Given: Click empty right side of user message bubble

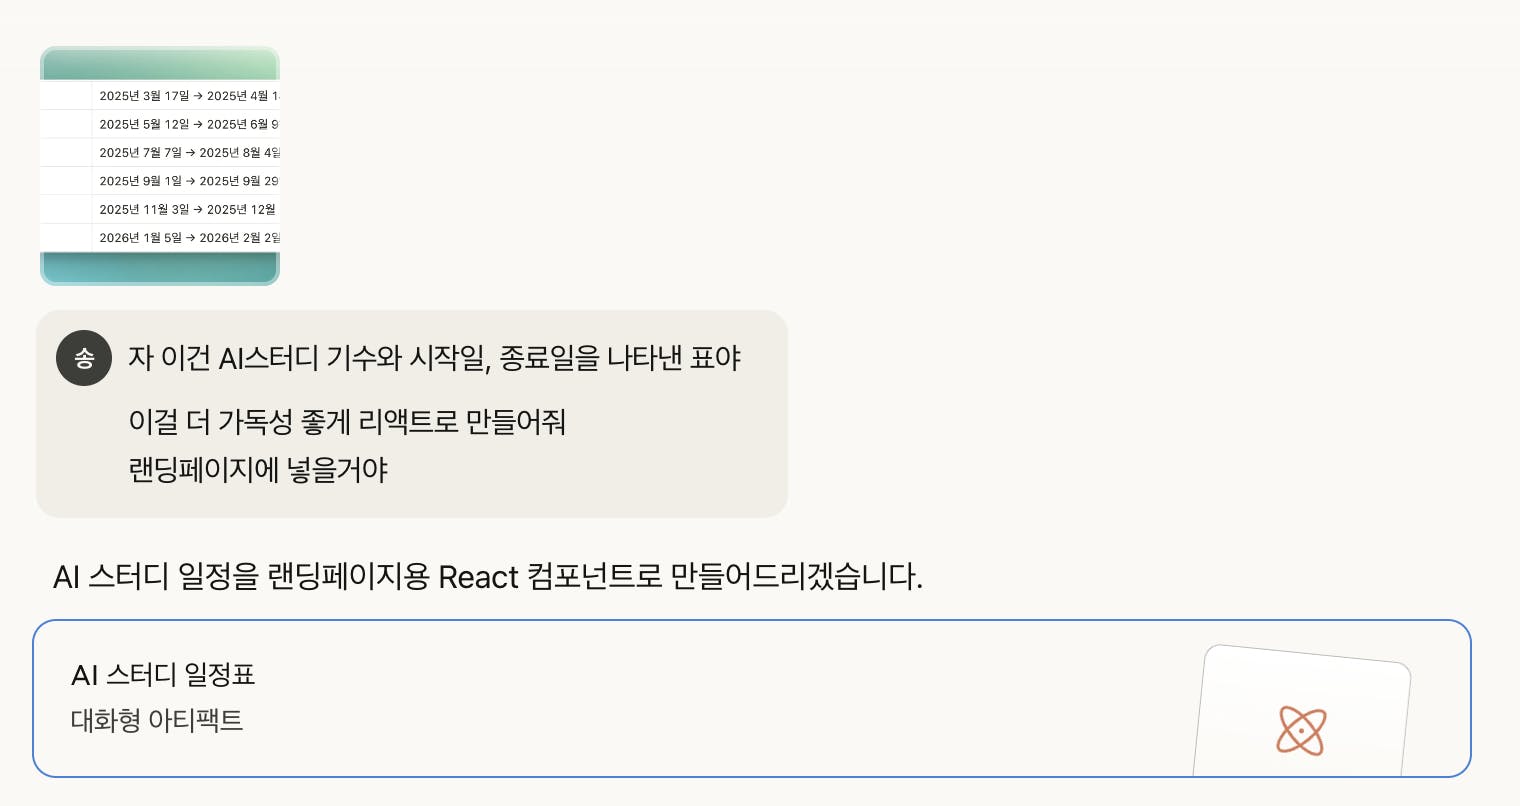Looking at the screenshot, I should pyautogui.click(x=680, y=450).
